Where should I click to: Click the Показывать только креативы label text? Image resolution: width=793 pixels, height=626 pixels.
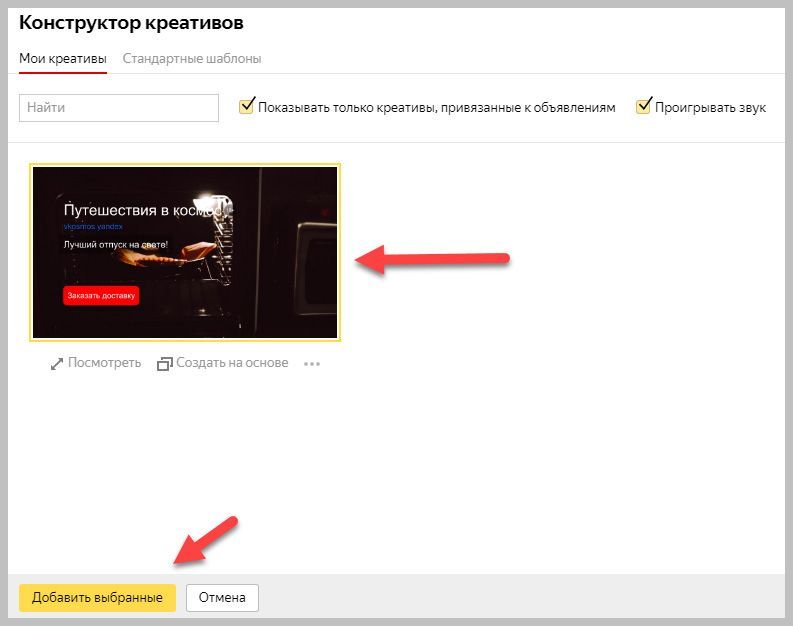click(x=436, y=108)
